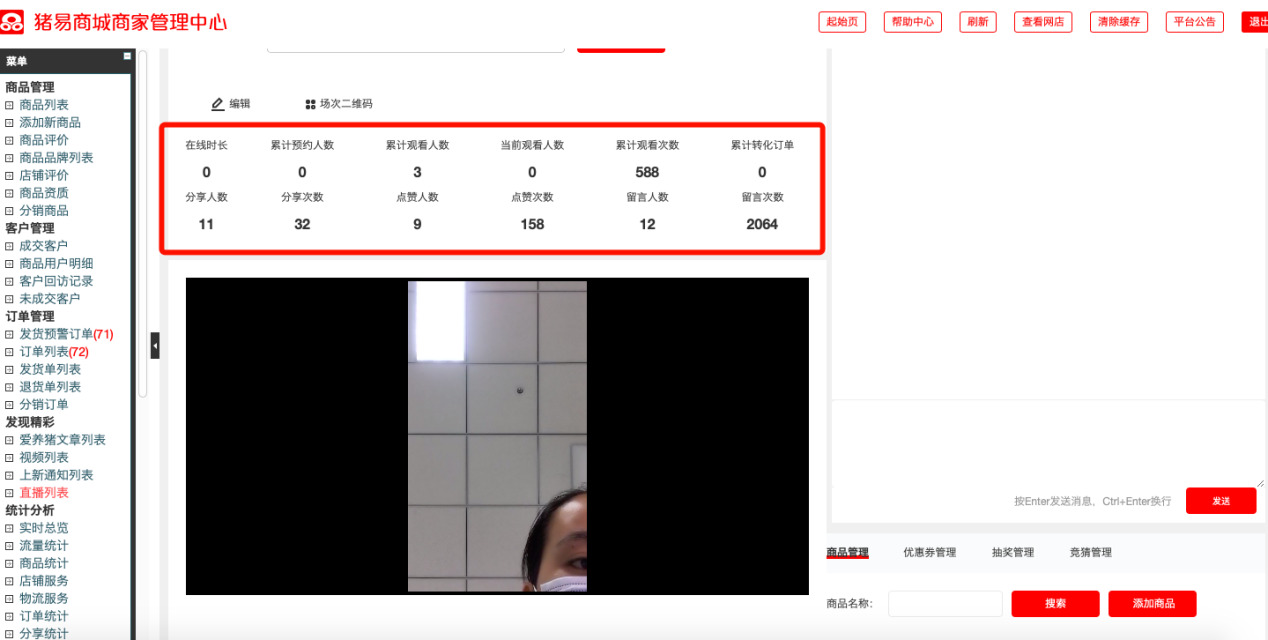
Task: Click the 清除缓存 button
Action: (1119, 22)
